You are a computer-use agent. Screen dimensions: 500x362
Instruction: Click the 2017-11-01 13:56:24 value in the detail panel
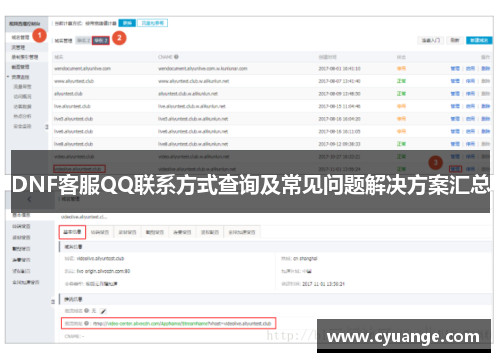coord(323,284)
